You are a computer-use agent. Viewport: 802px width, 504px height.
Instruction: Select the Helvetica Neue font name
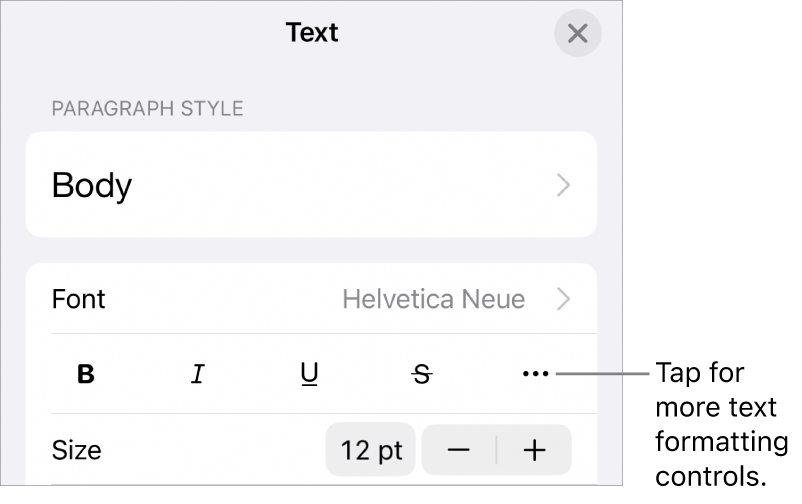pyautogui.click(x=433, y=299)
